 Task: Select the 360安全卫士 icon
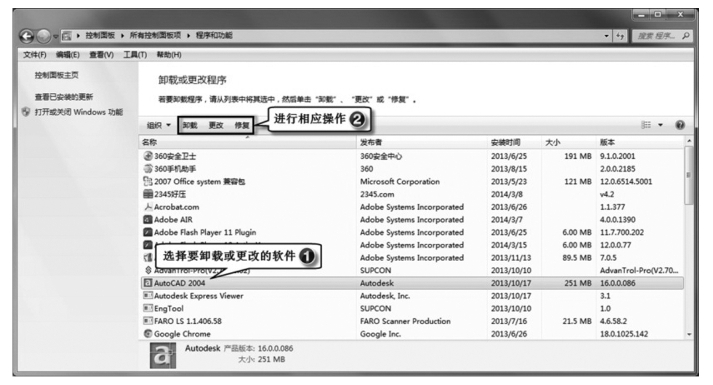(x=148, y=156)
